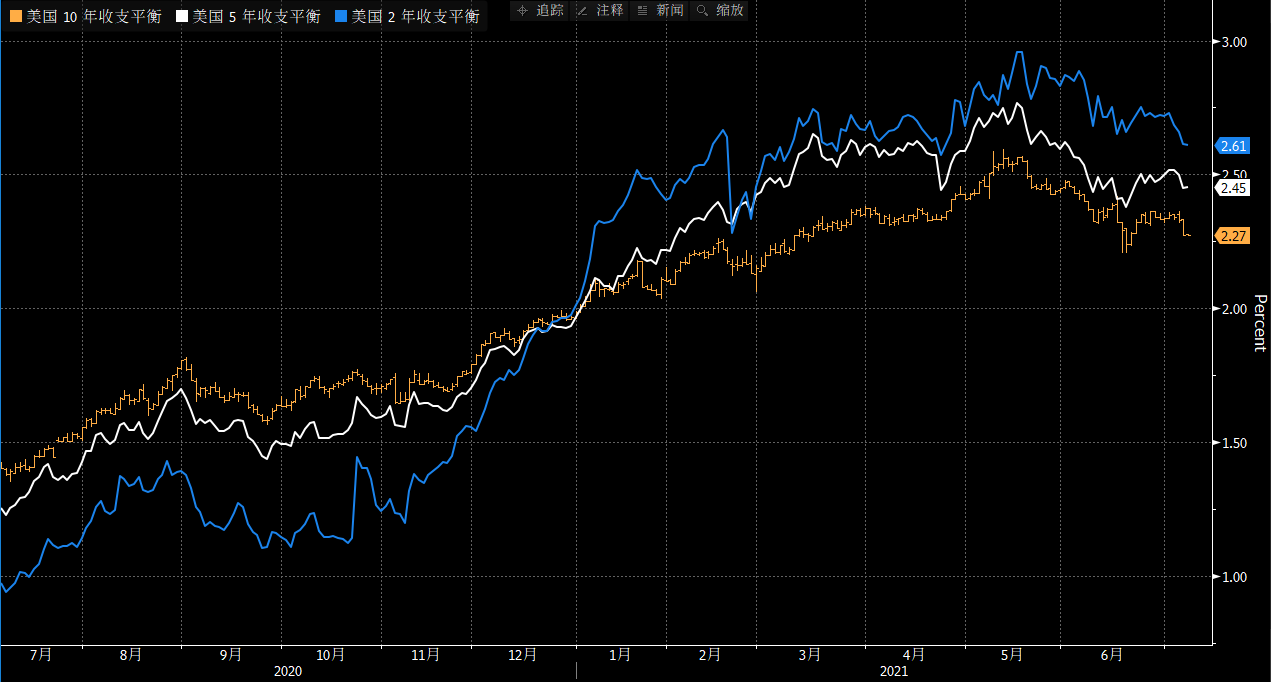Click the white 2.45 last-value tag
Screen dimensions: 1271x682
(x=1233, y=187)
